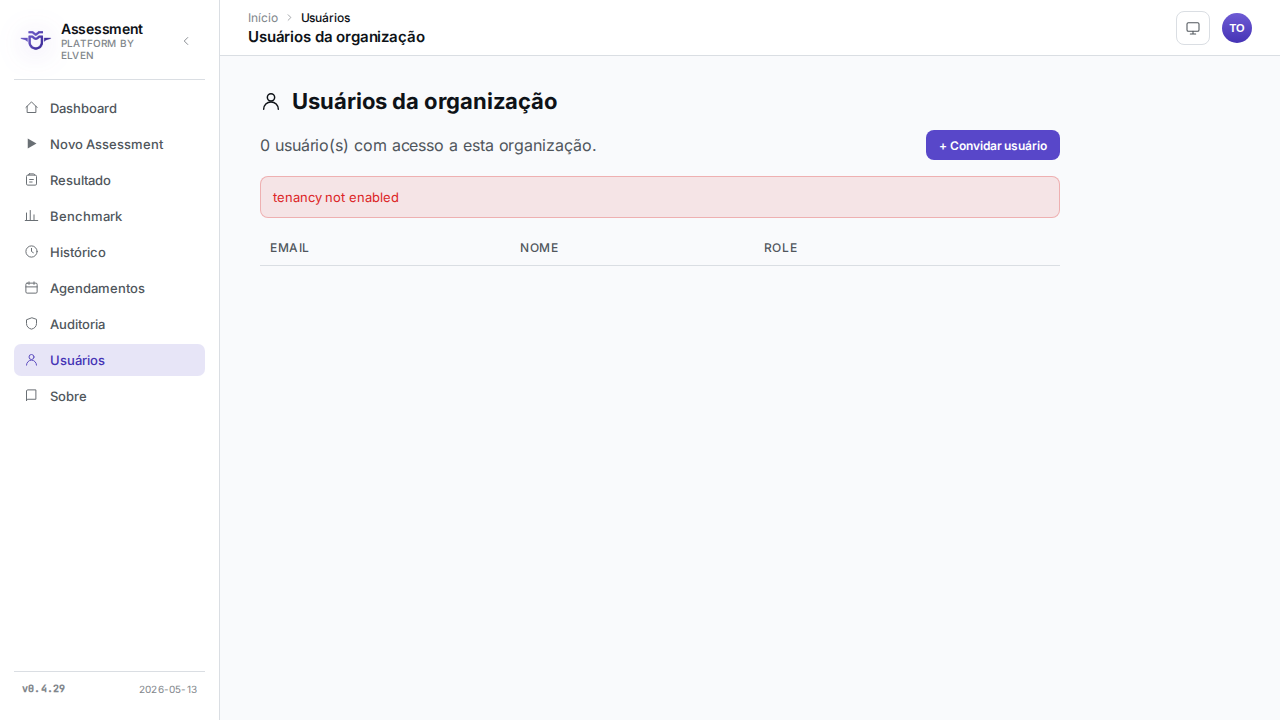Click the Sobre icon in sidebar

click(x=31, y=396)
